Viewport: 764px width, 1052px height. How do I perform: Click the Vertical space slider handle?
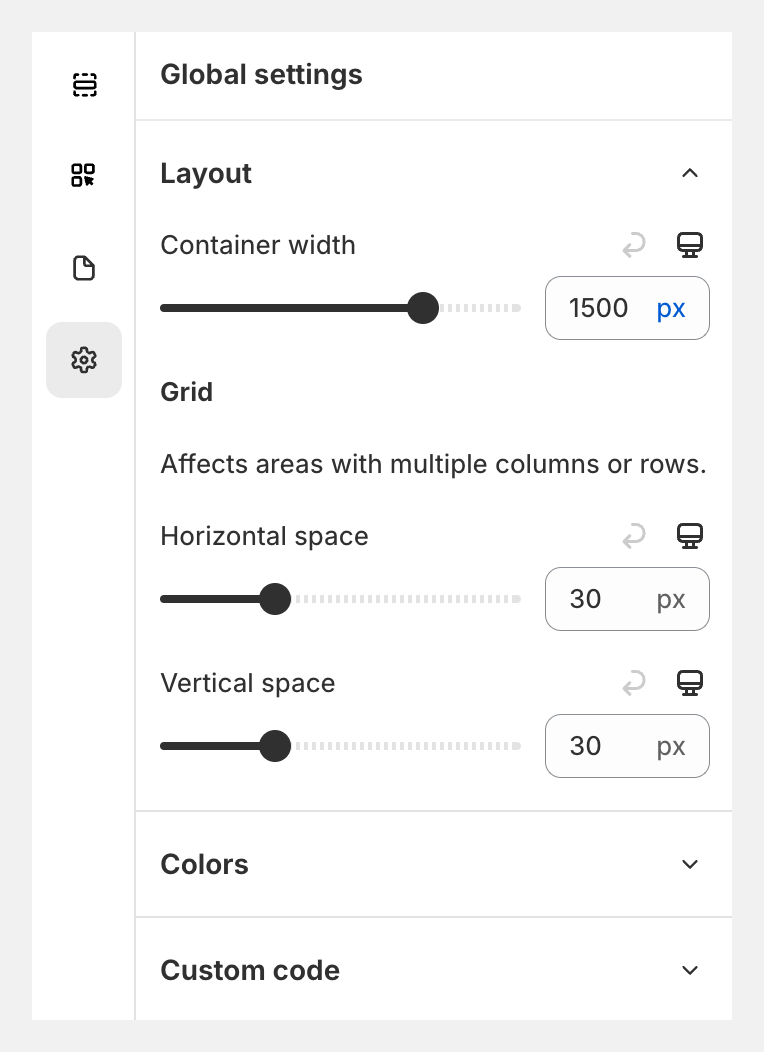coord(275,746)
